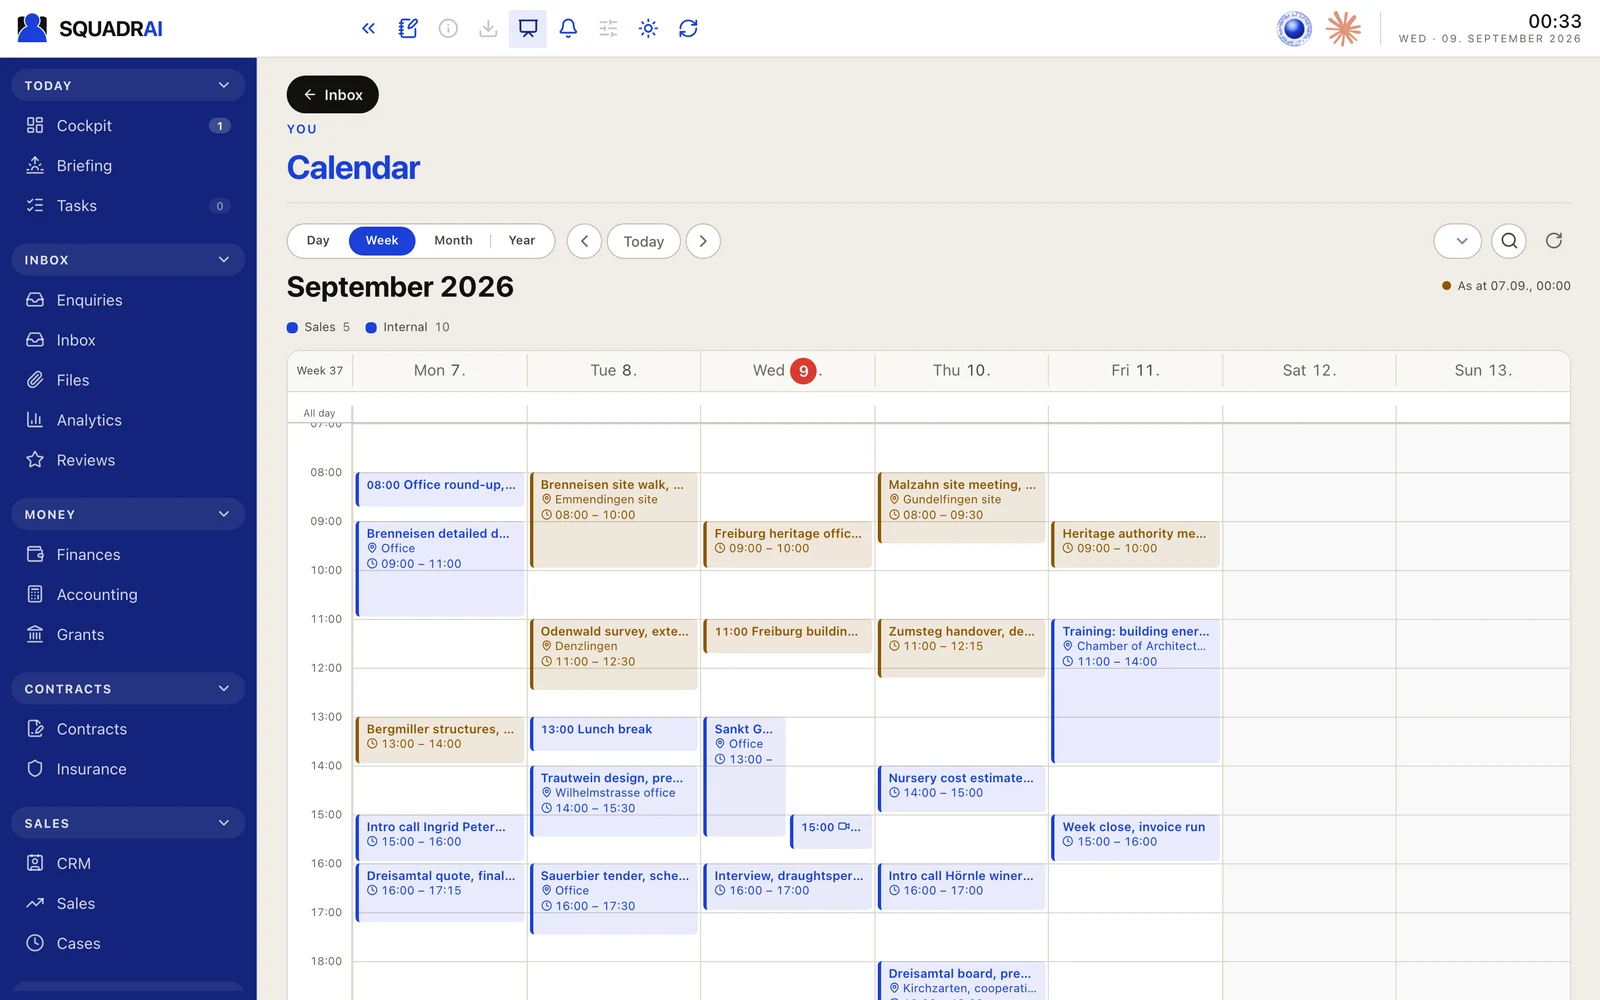This screenshot has width=1600, height=1000.
Task: Open Finances in sidebar
Action: click(128, 555)
